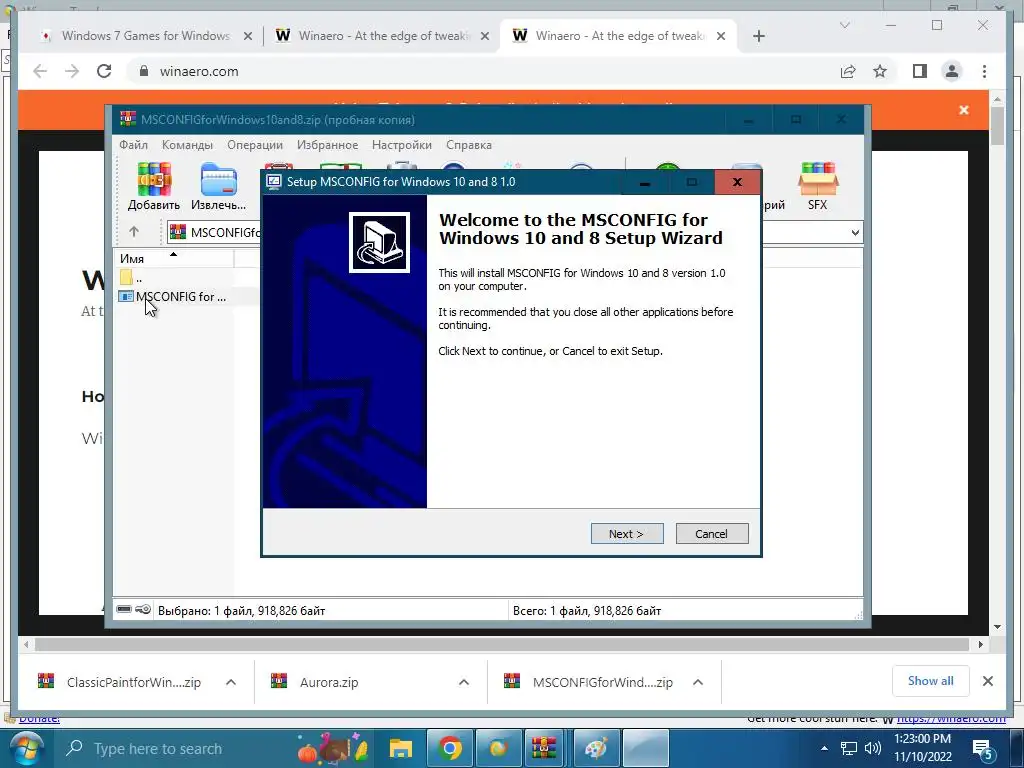
Task: Click the winaero.com address bar
Action: (x=483, y=71)
